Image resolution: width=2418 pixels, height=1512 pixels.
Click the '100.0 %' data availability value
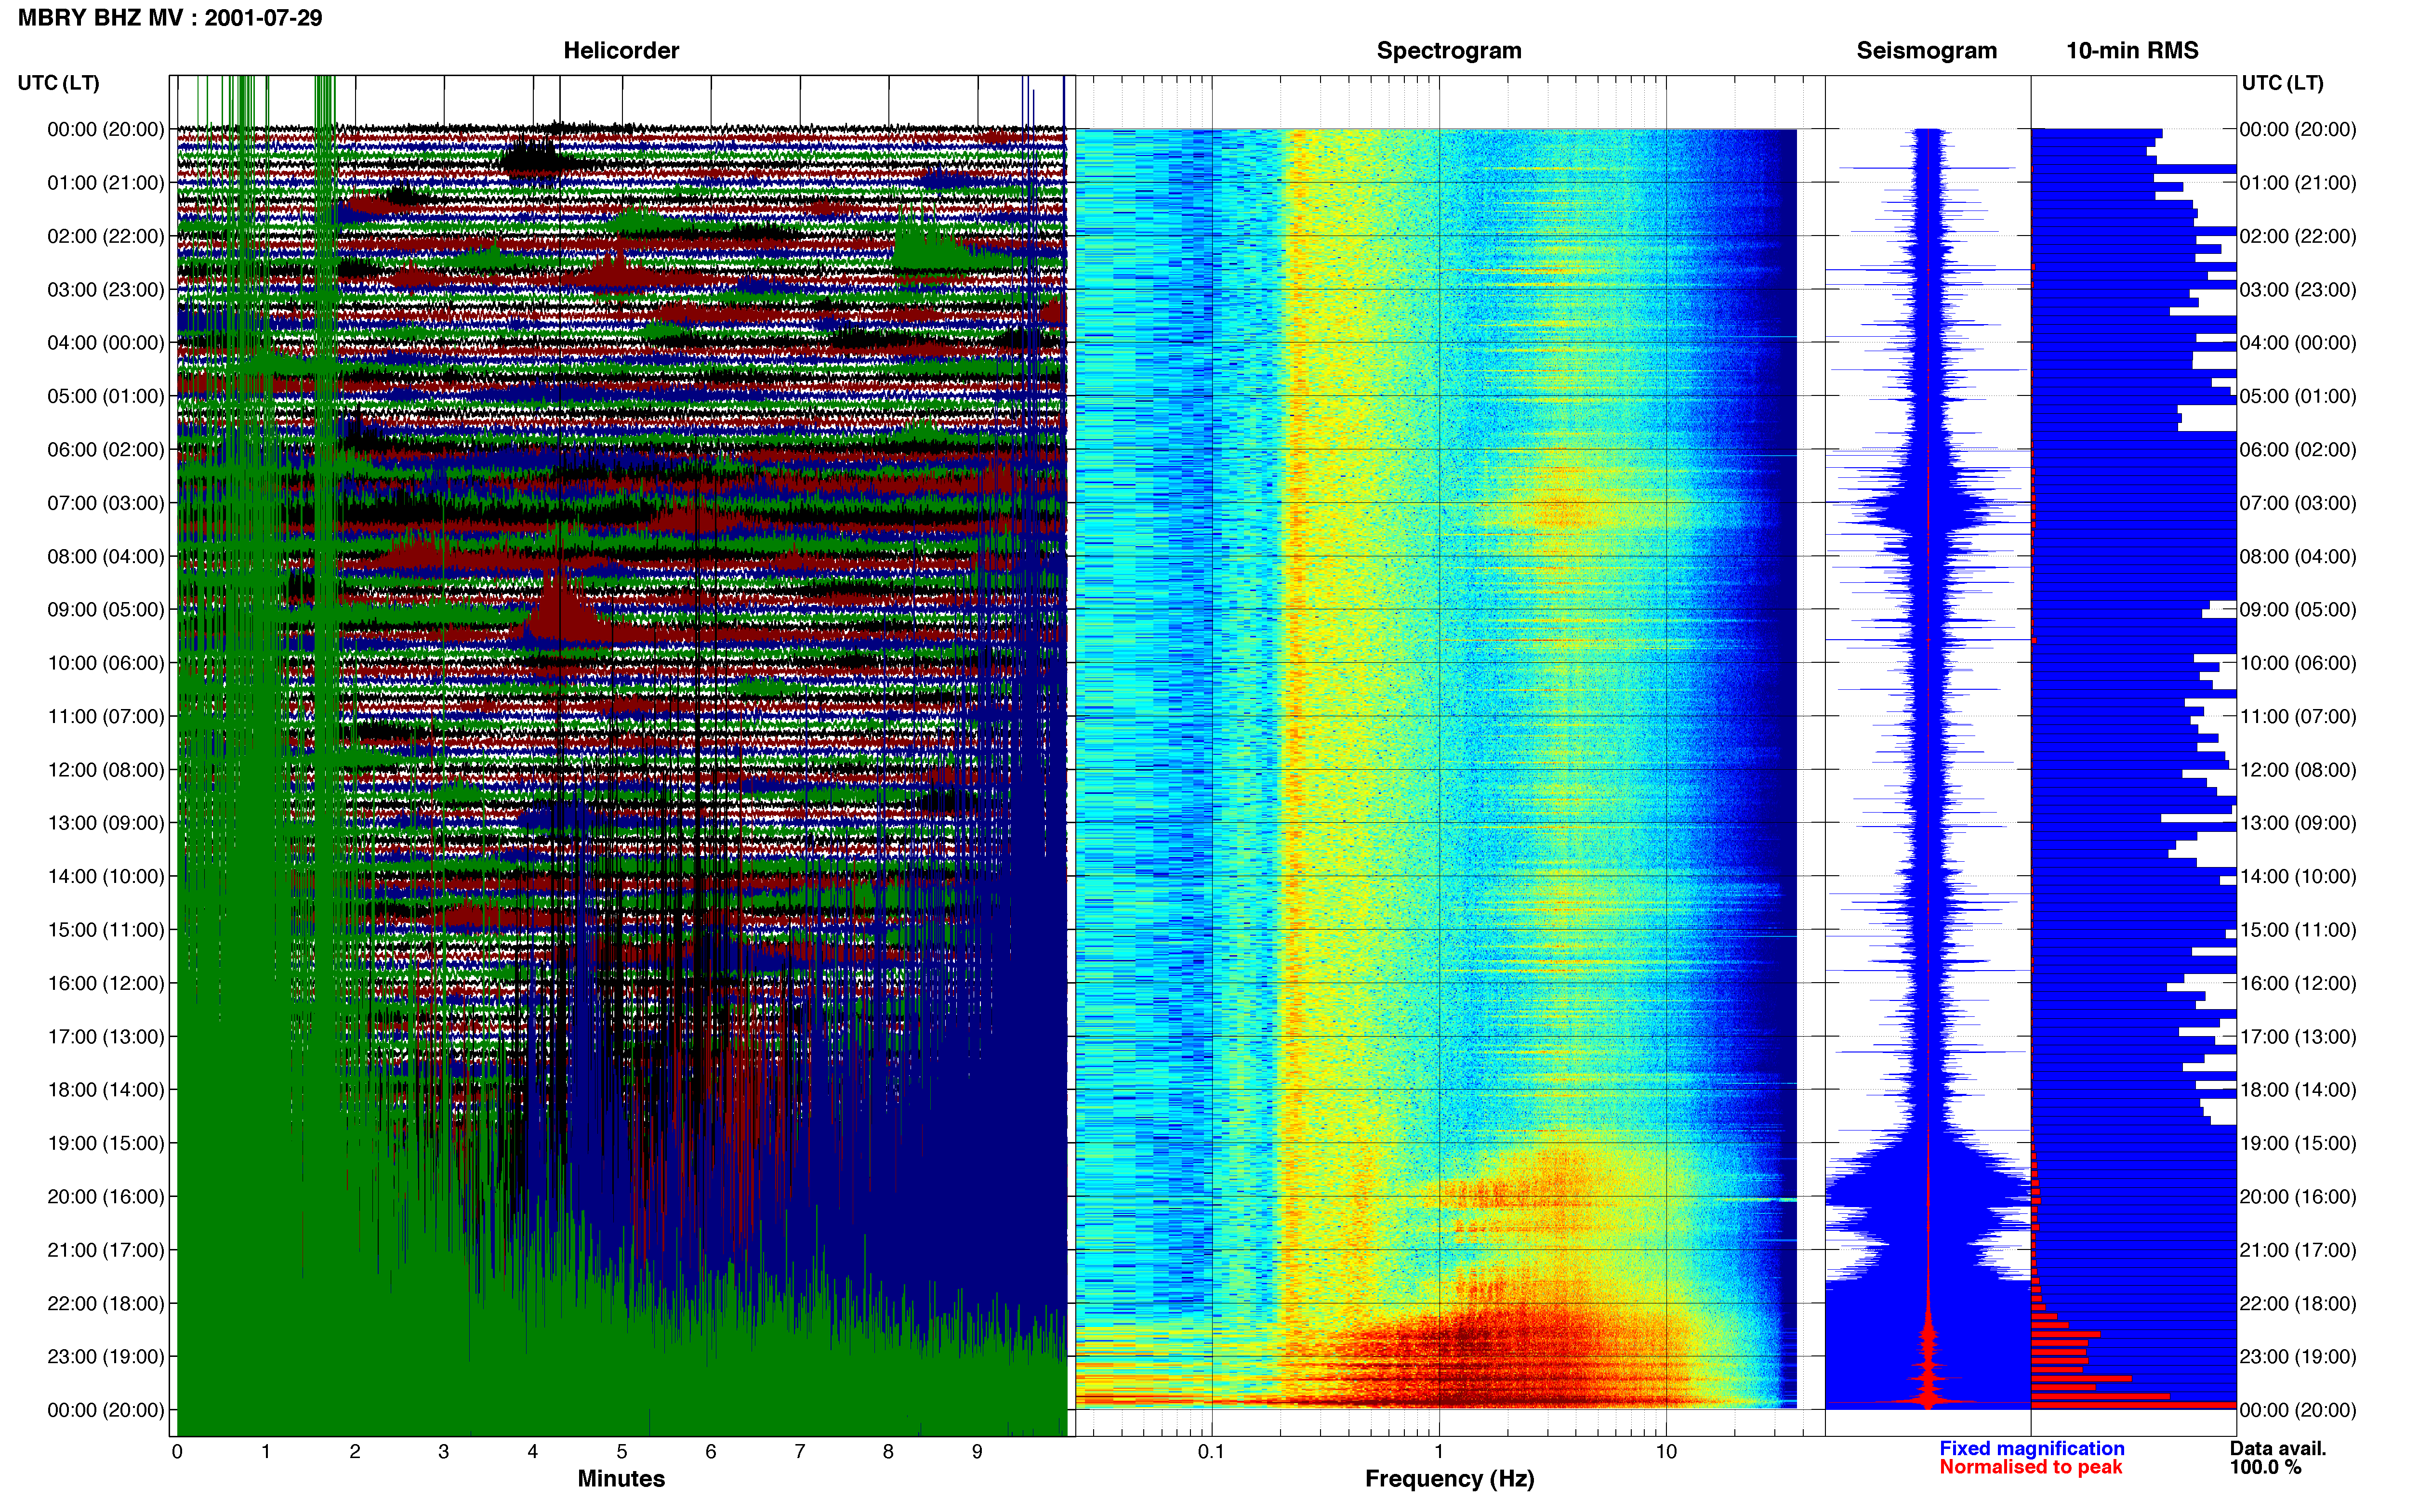(2265, 1468)
